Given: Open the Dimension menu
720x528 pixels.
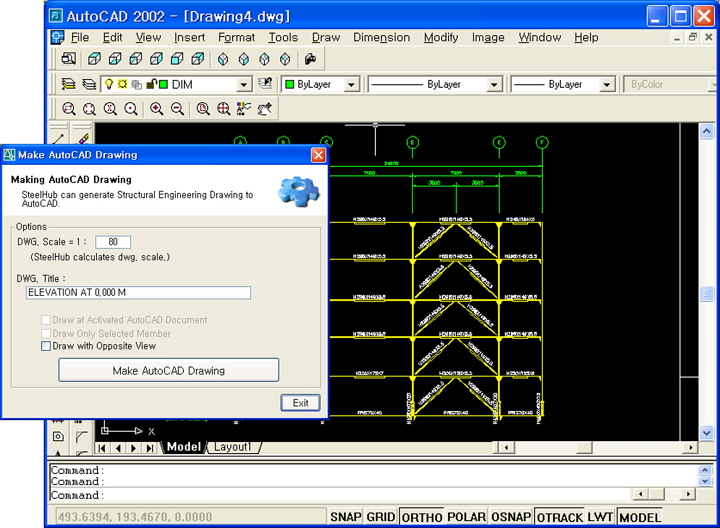Looking at the screenshot, I should pyautogui.click(x=381, y=37).
